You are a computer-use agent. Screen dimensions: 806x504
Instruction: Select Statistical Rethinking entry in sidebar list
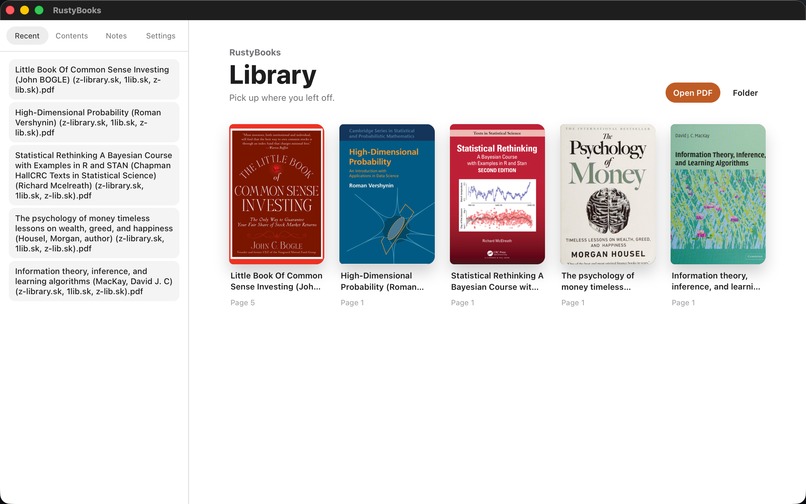[94, 175]
